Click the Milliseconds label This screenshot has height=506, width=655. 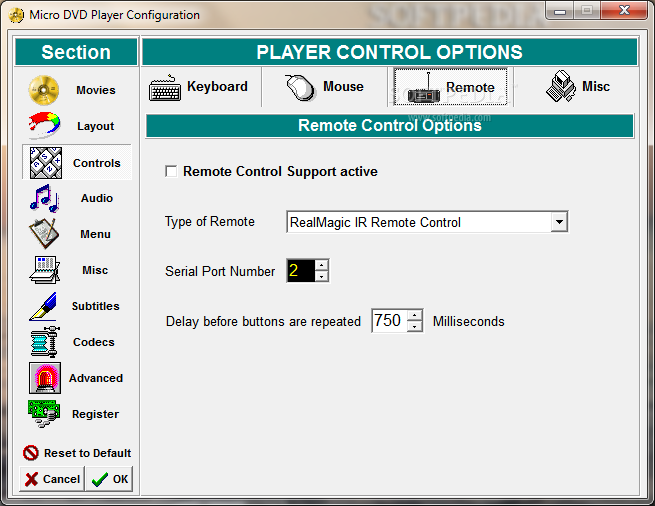pos(469,321)
